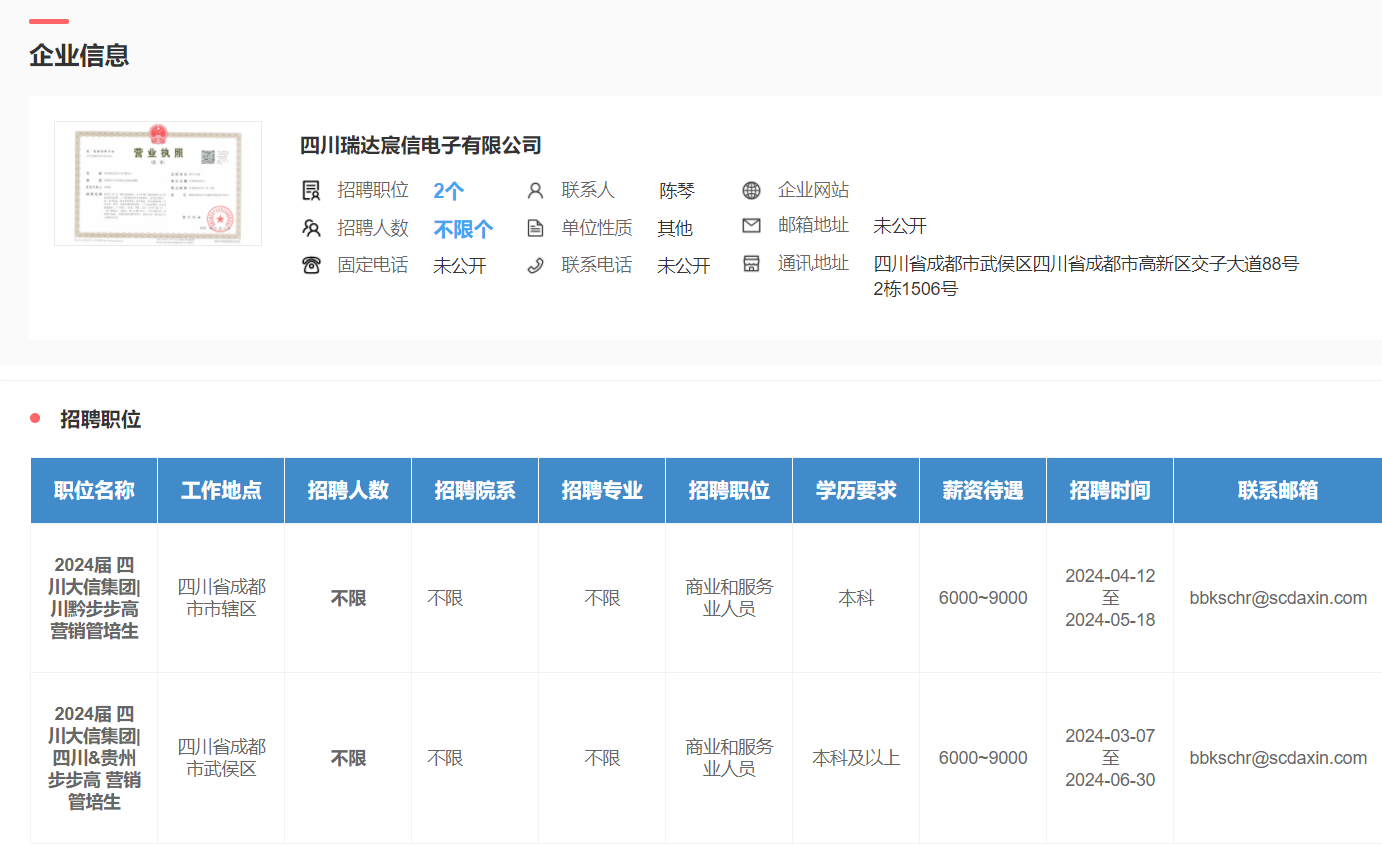Click the 招聘人数 column header
Screen dimensions: 1382x860
(x=348, y=490)
